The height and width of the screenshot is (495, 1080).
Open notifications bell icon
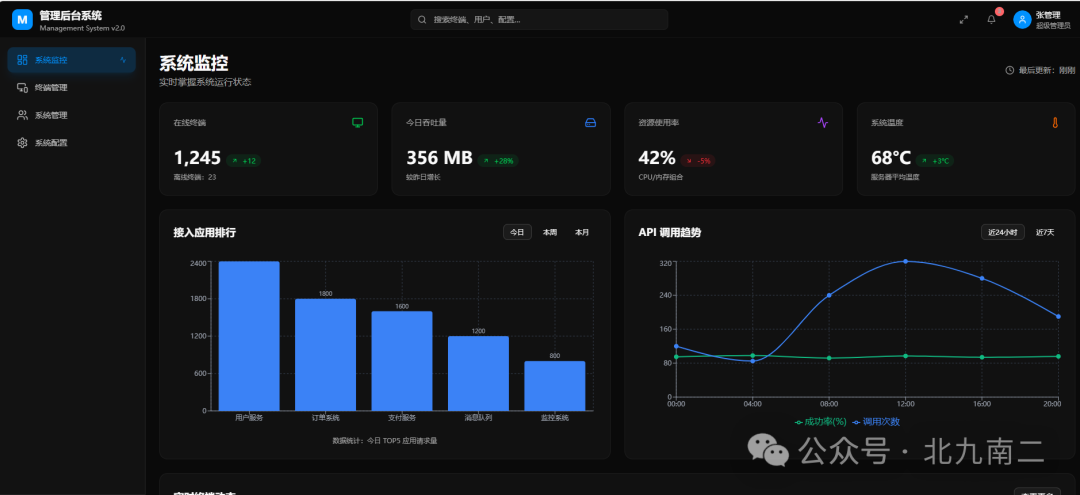coord(991,20)
